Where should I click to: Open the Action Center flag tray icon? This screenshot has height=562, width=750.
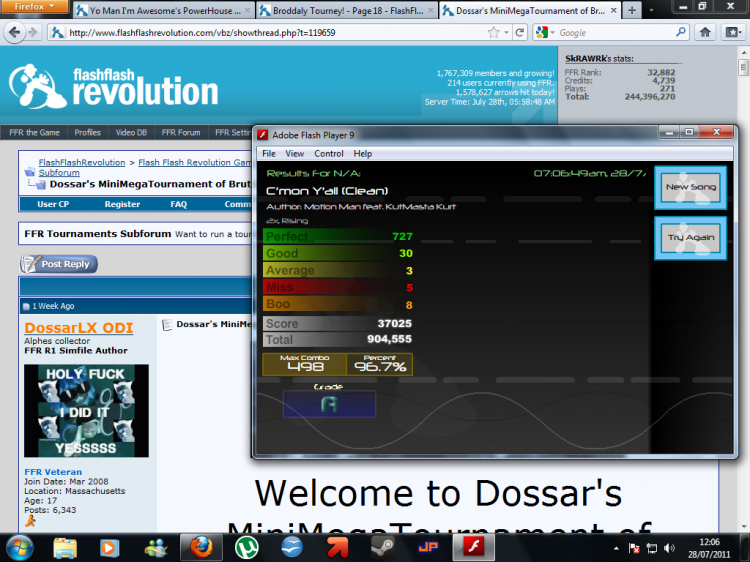click(634, 548)
